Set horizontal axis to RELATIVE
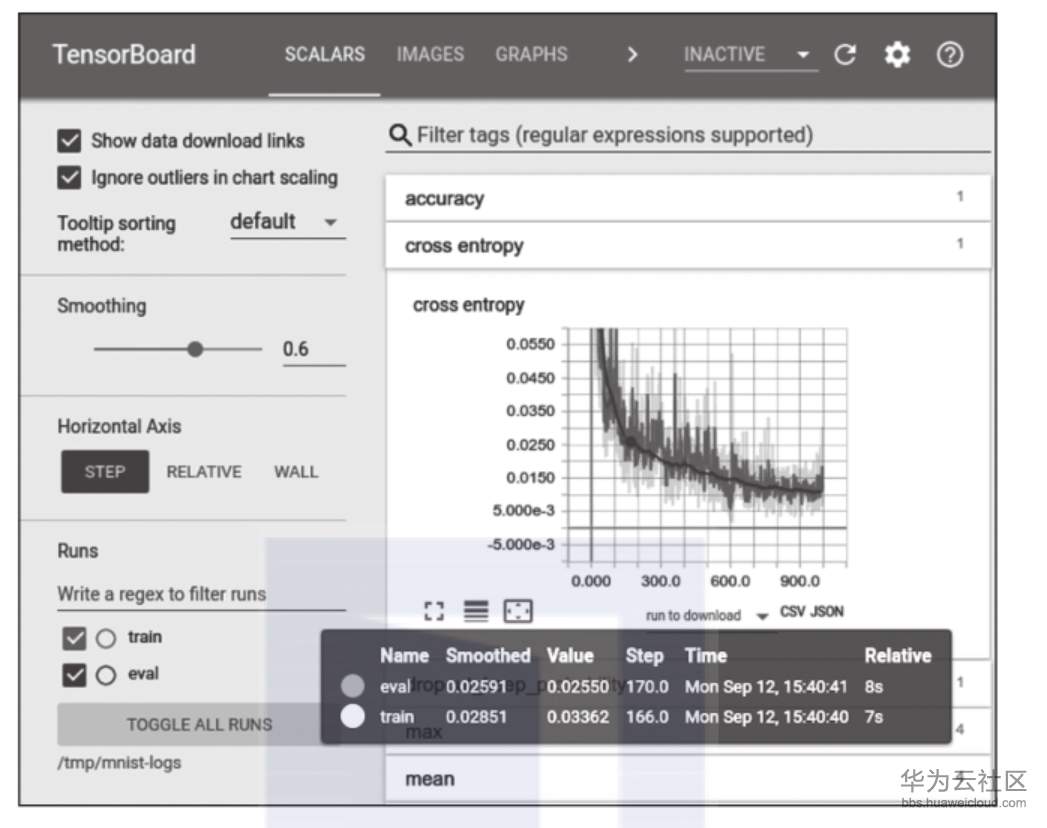1047x828 pixels. [204, 472]
